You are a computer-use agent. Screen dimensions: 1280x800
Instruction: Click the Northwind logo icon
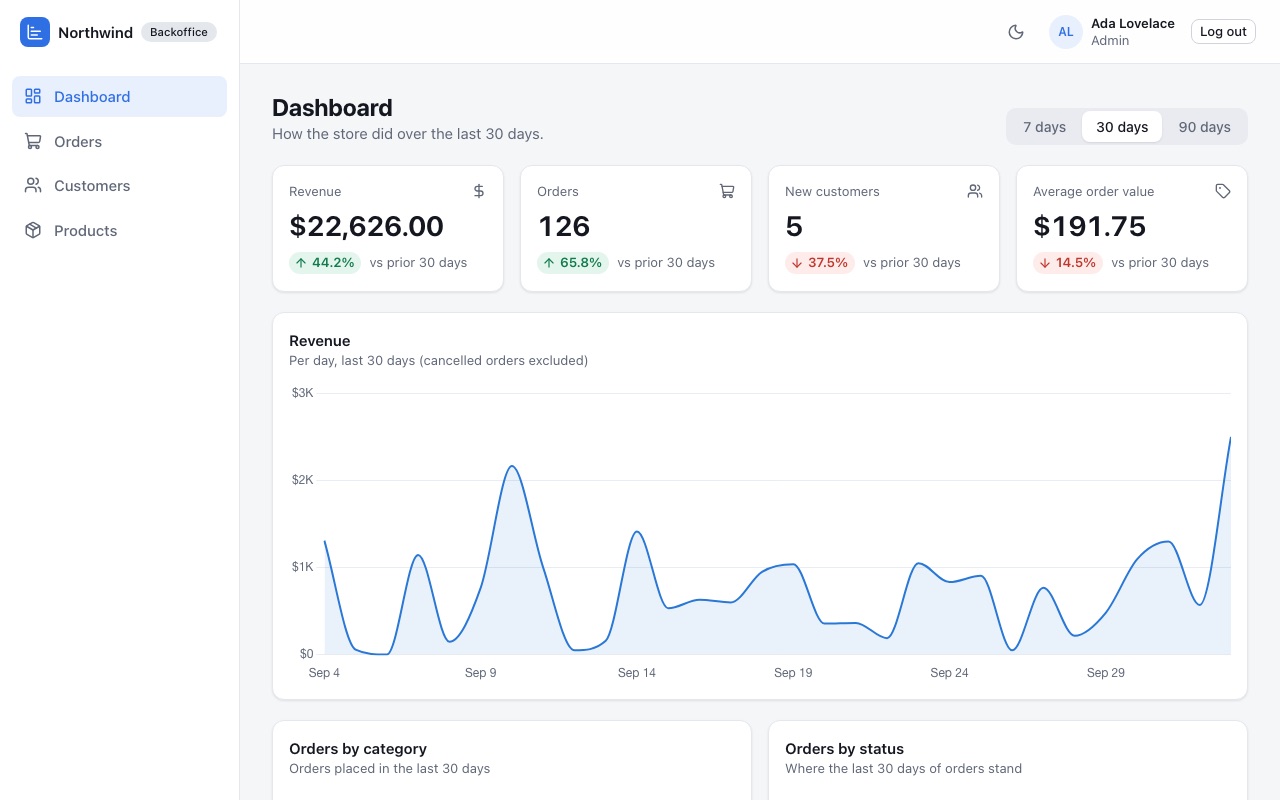(35, 32)
